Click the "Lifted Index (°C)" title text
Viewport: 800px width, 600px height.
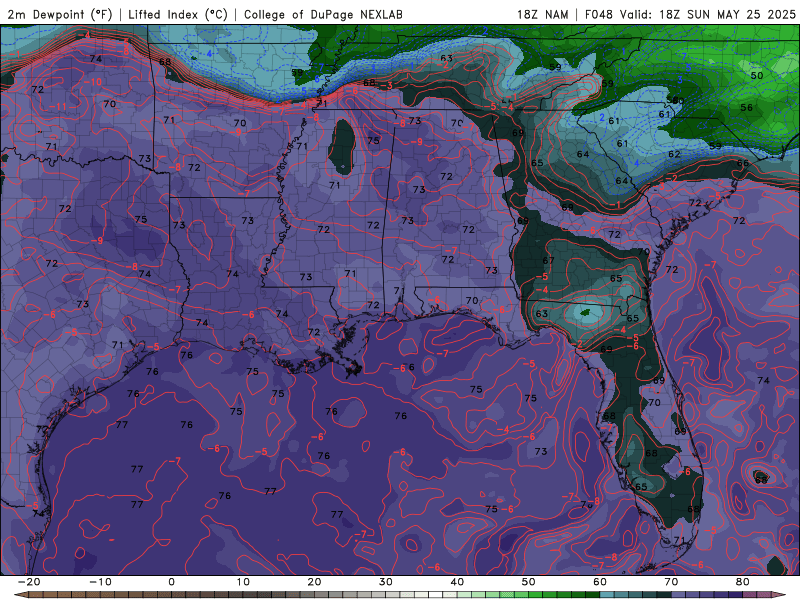(x=178, y=14)
